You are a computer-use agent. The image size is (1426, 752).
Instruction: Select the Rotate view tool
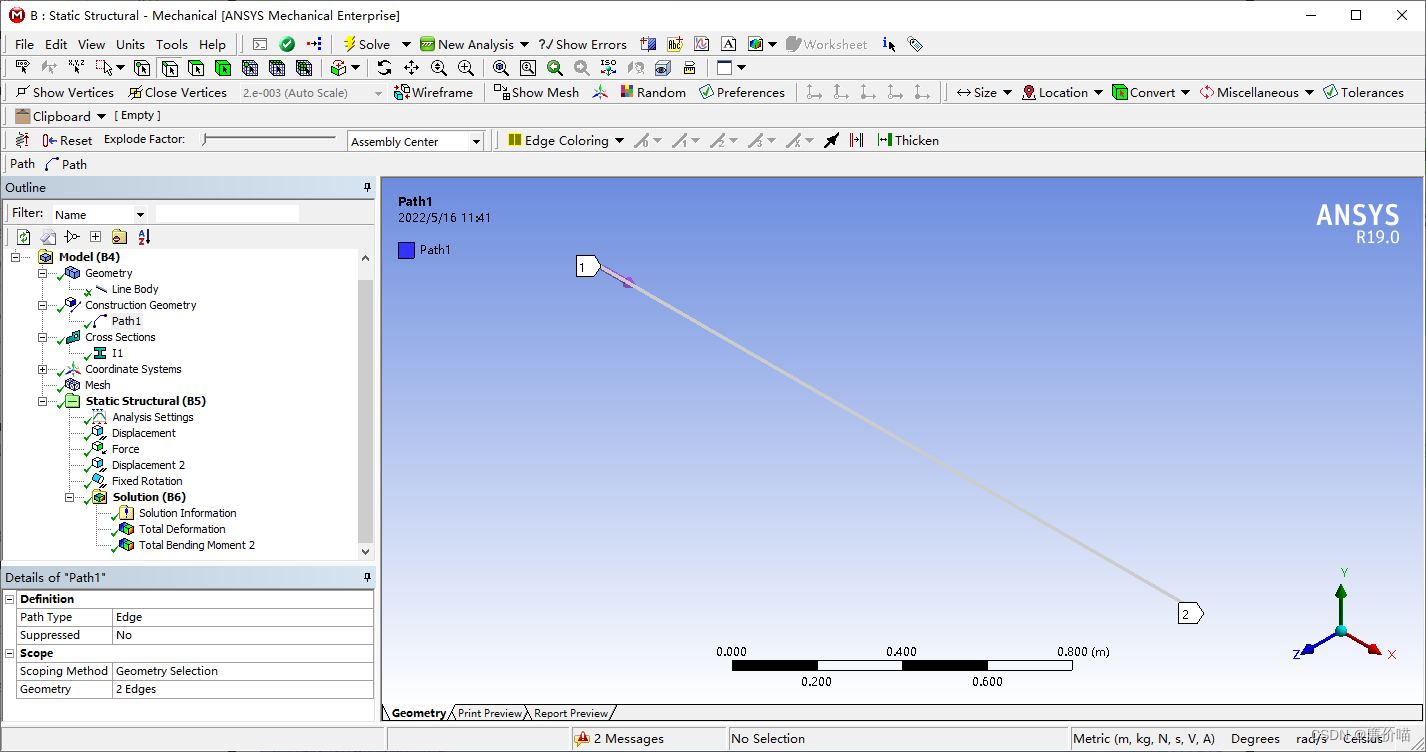(385, 68)
